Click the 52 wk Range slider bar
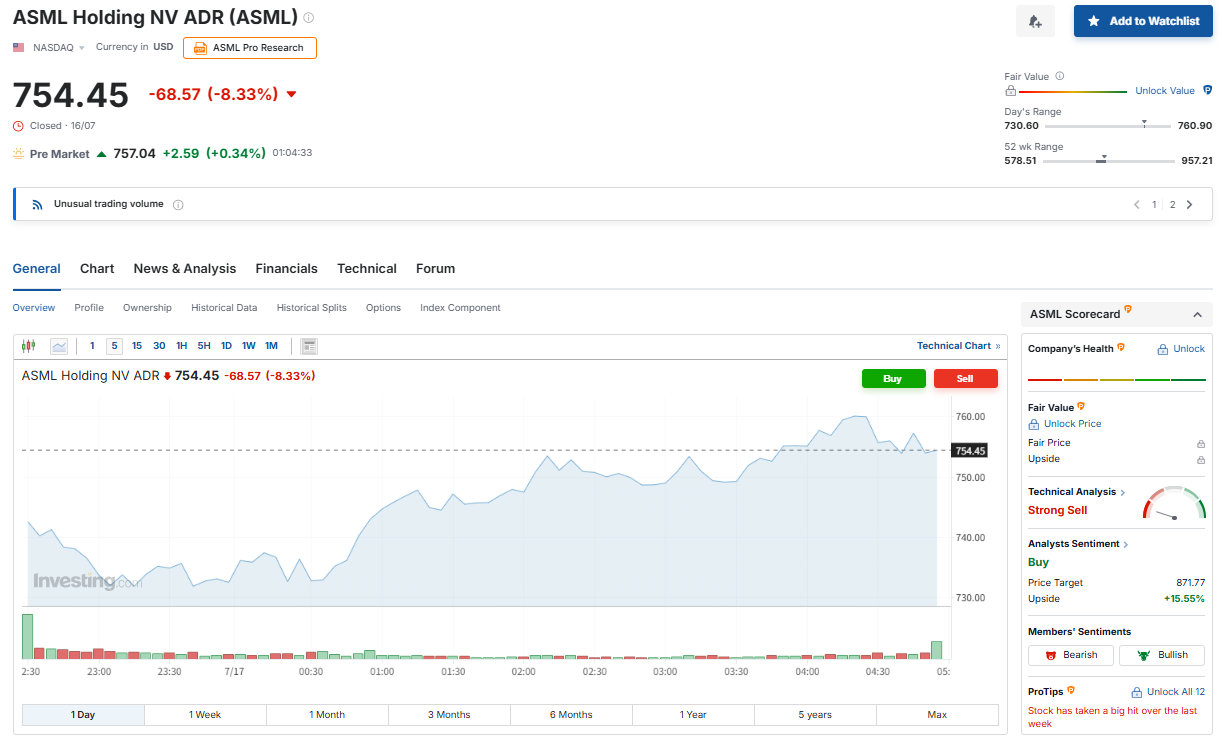 1108,161
